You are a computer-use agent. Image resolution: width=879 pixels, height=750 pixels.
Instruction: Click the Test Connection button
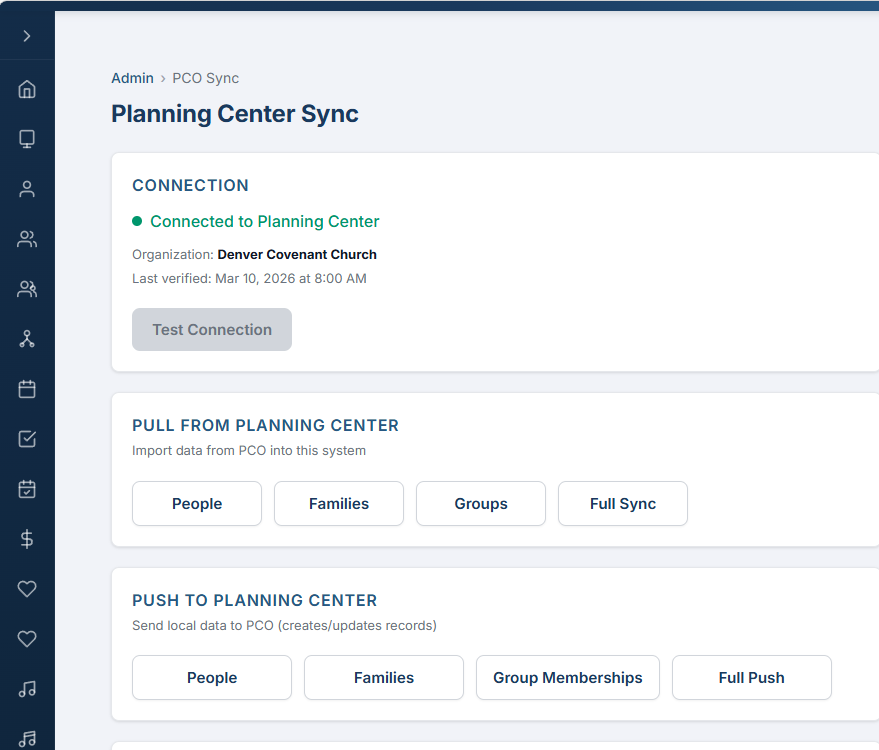point(211,329)
